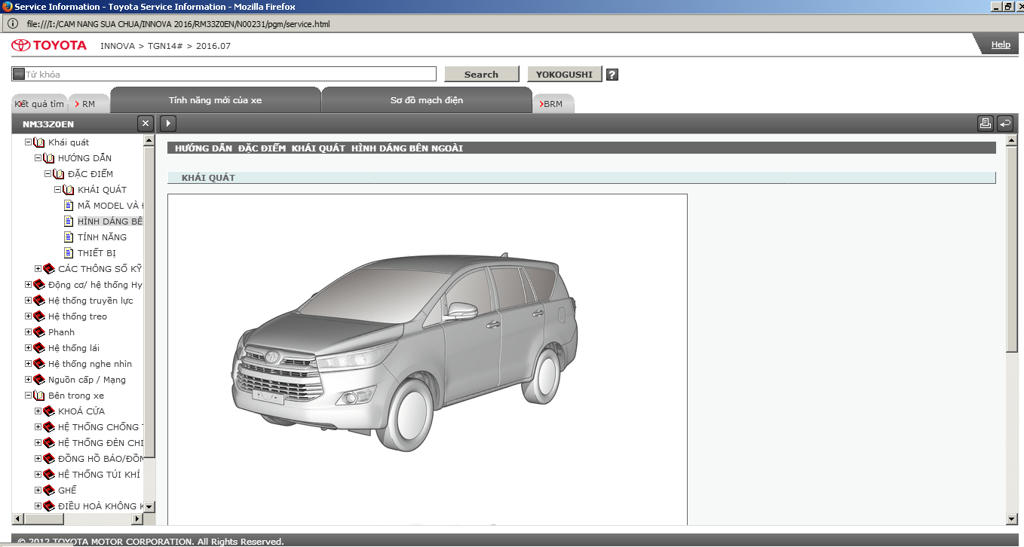Screen dimensions: 1024x547
Task: Expand Nguồn cấp / Mạng node
Action: (x=28, y=379)
